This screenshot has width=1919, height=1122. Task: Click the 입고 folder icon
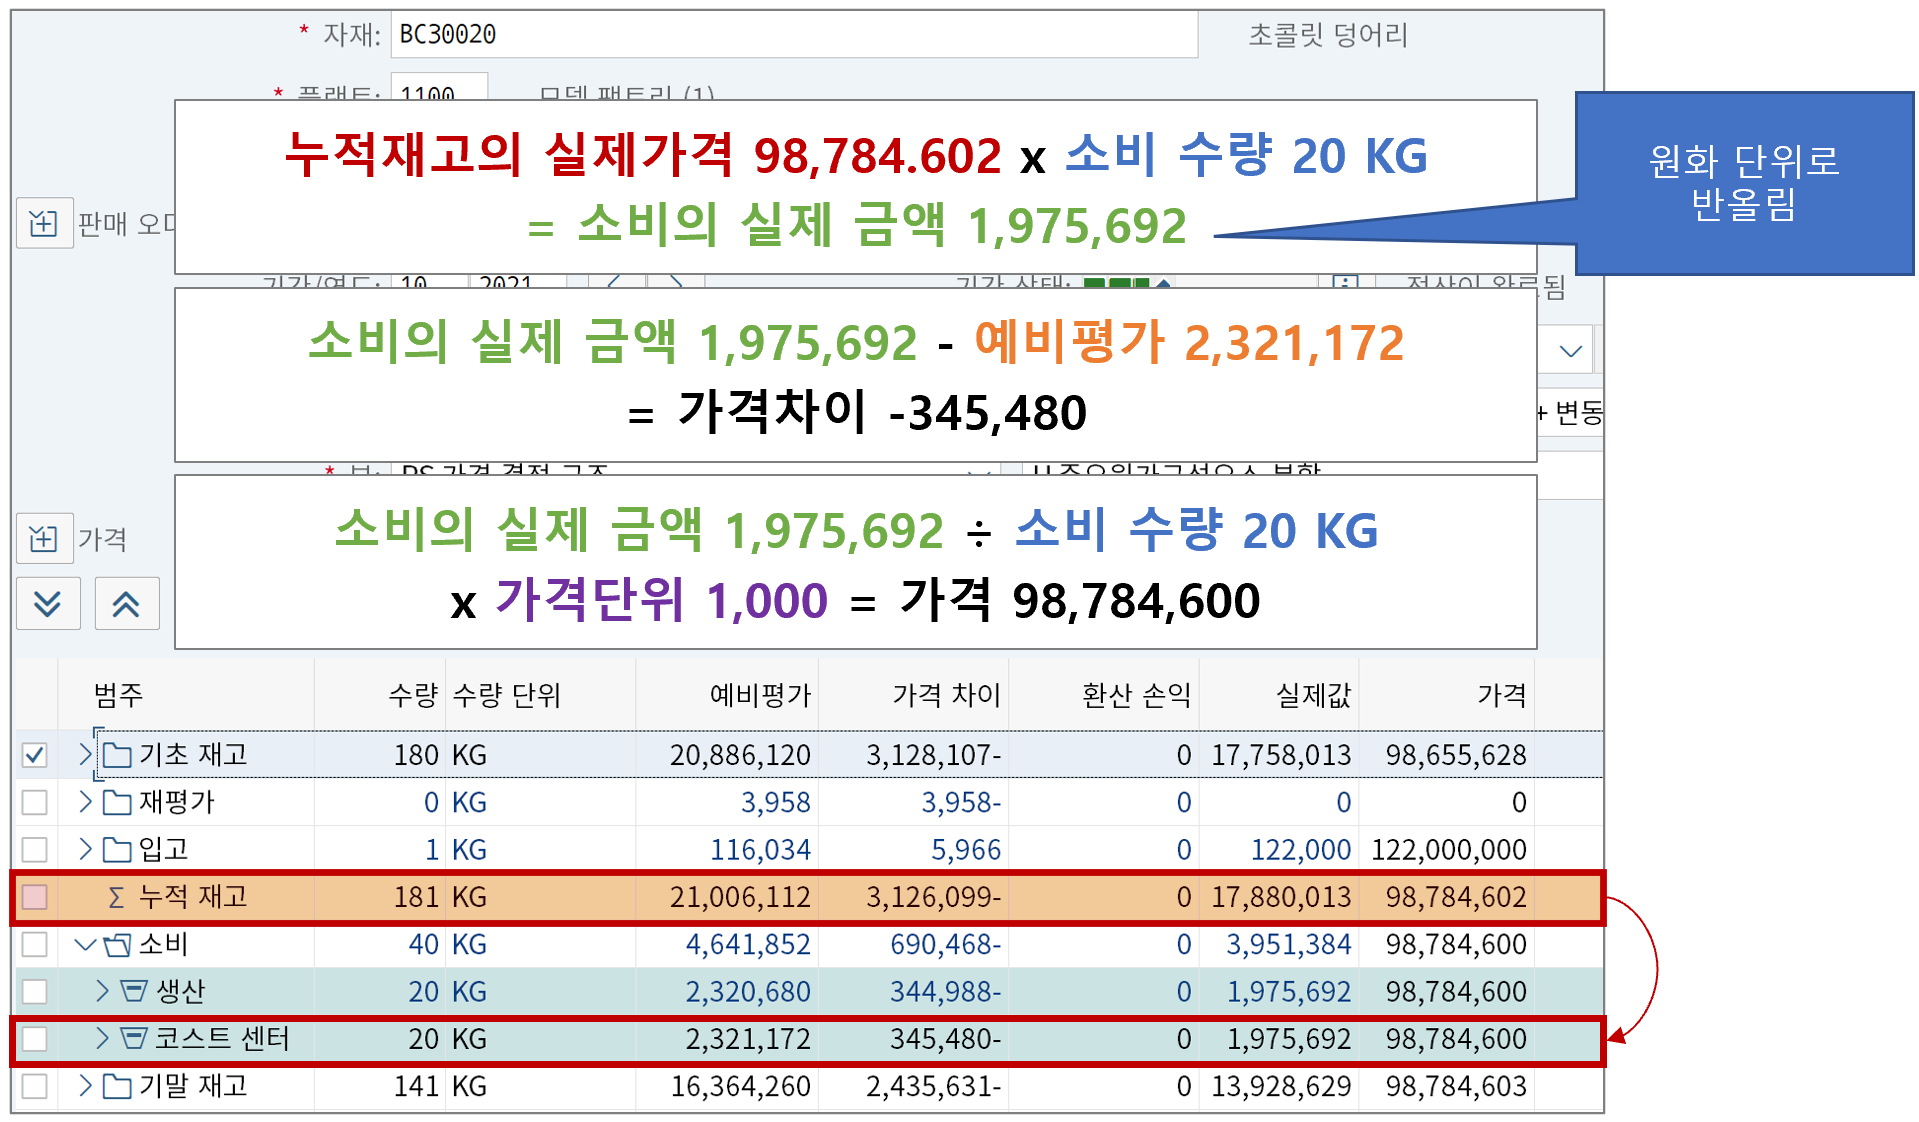point(117,850)
